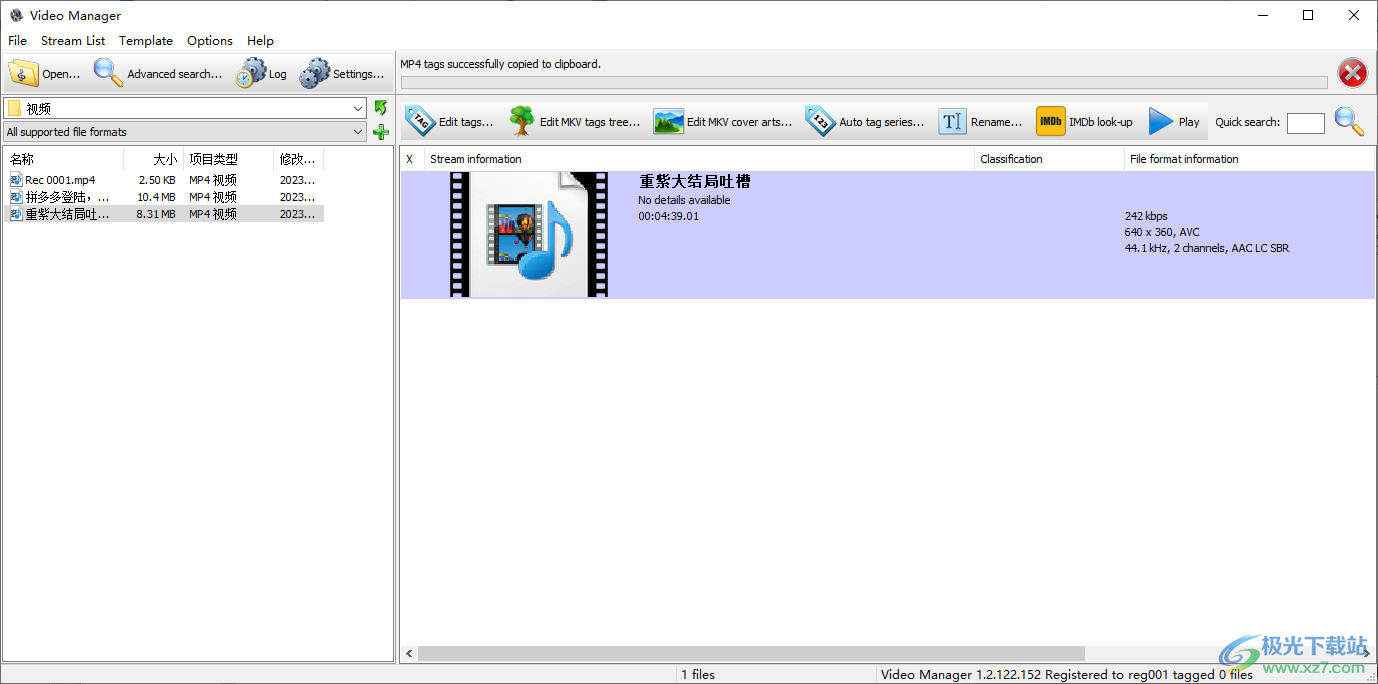The image size is (1378, 684).
Task: Expand the 视频 folder dropdown
Action: [x=358, y=108]
